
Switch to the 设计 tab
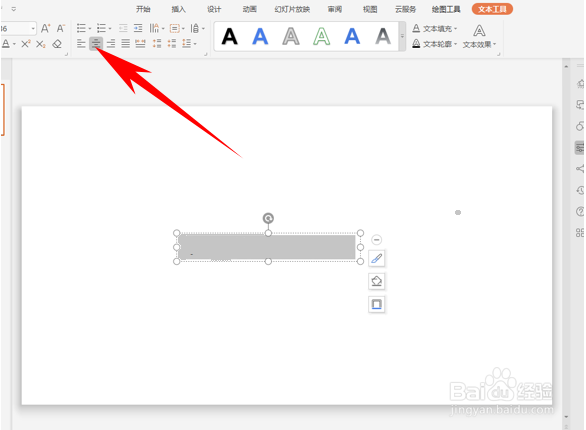coord(214,9)
